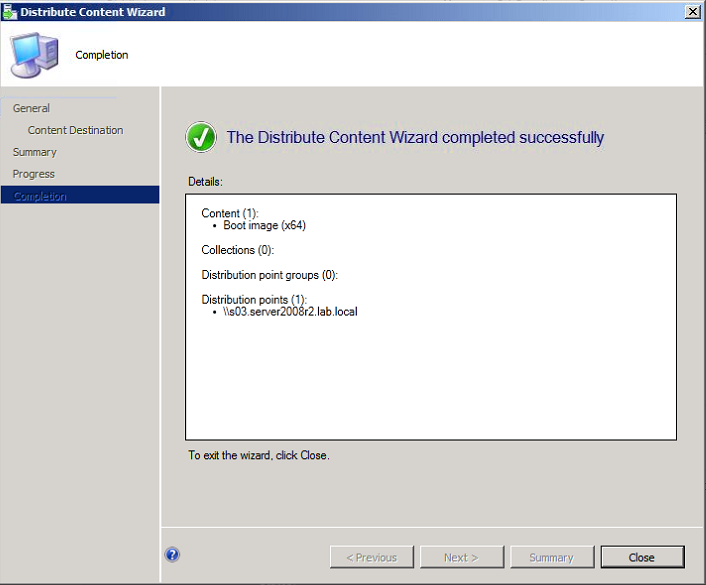Click the < Previous button
Screen dimensions: 706x585
[x=372, y=557]
